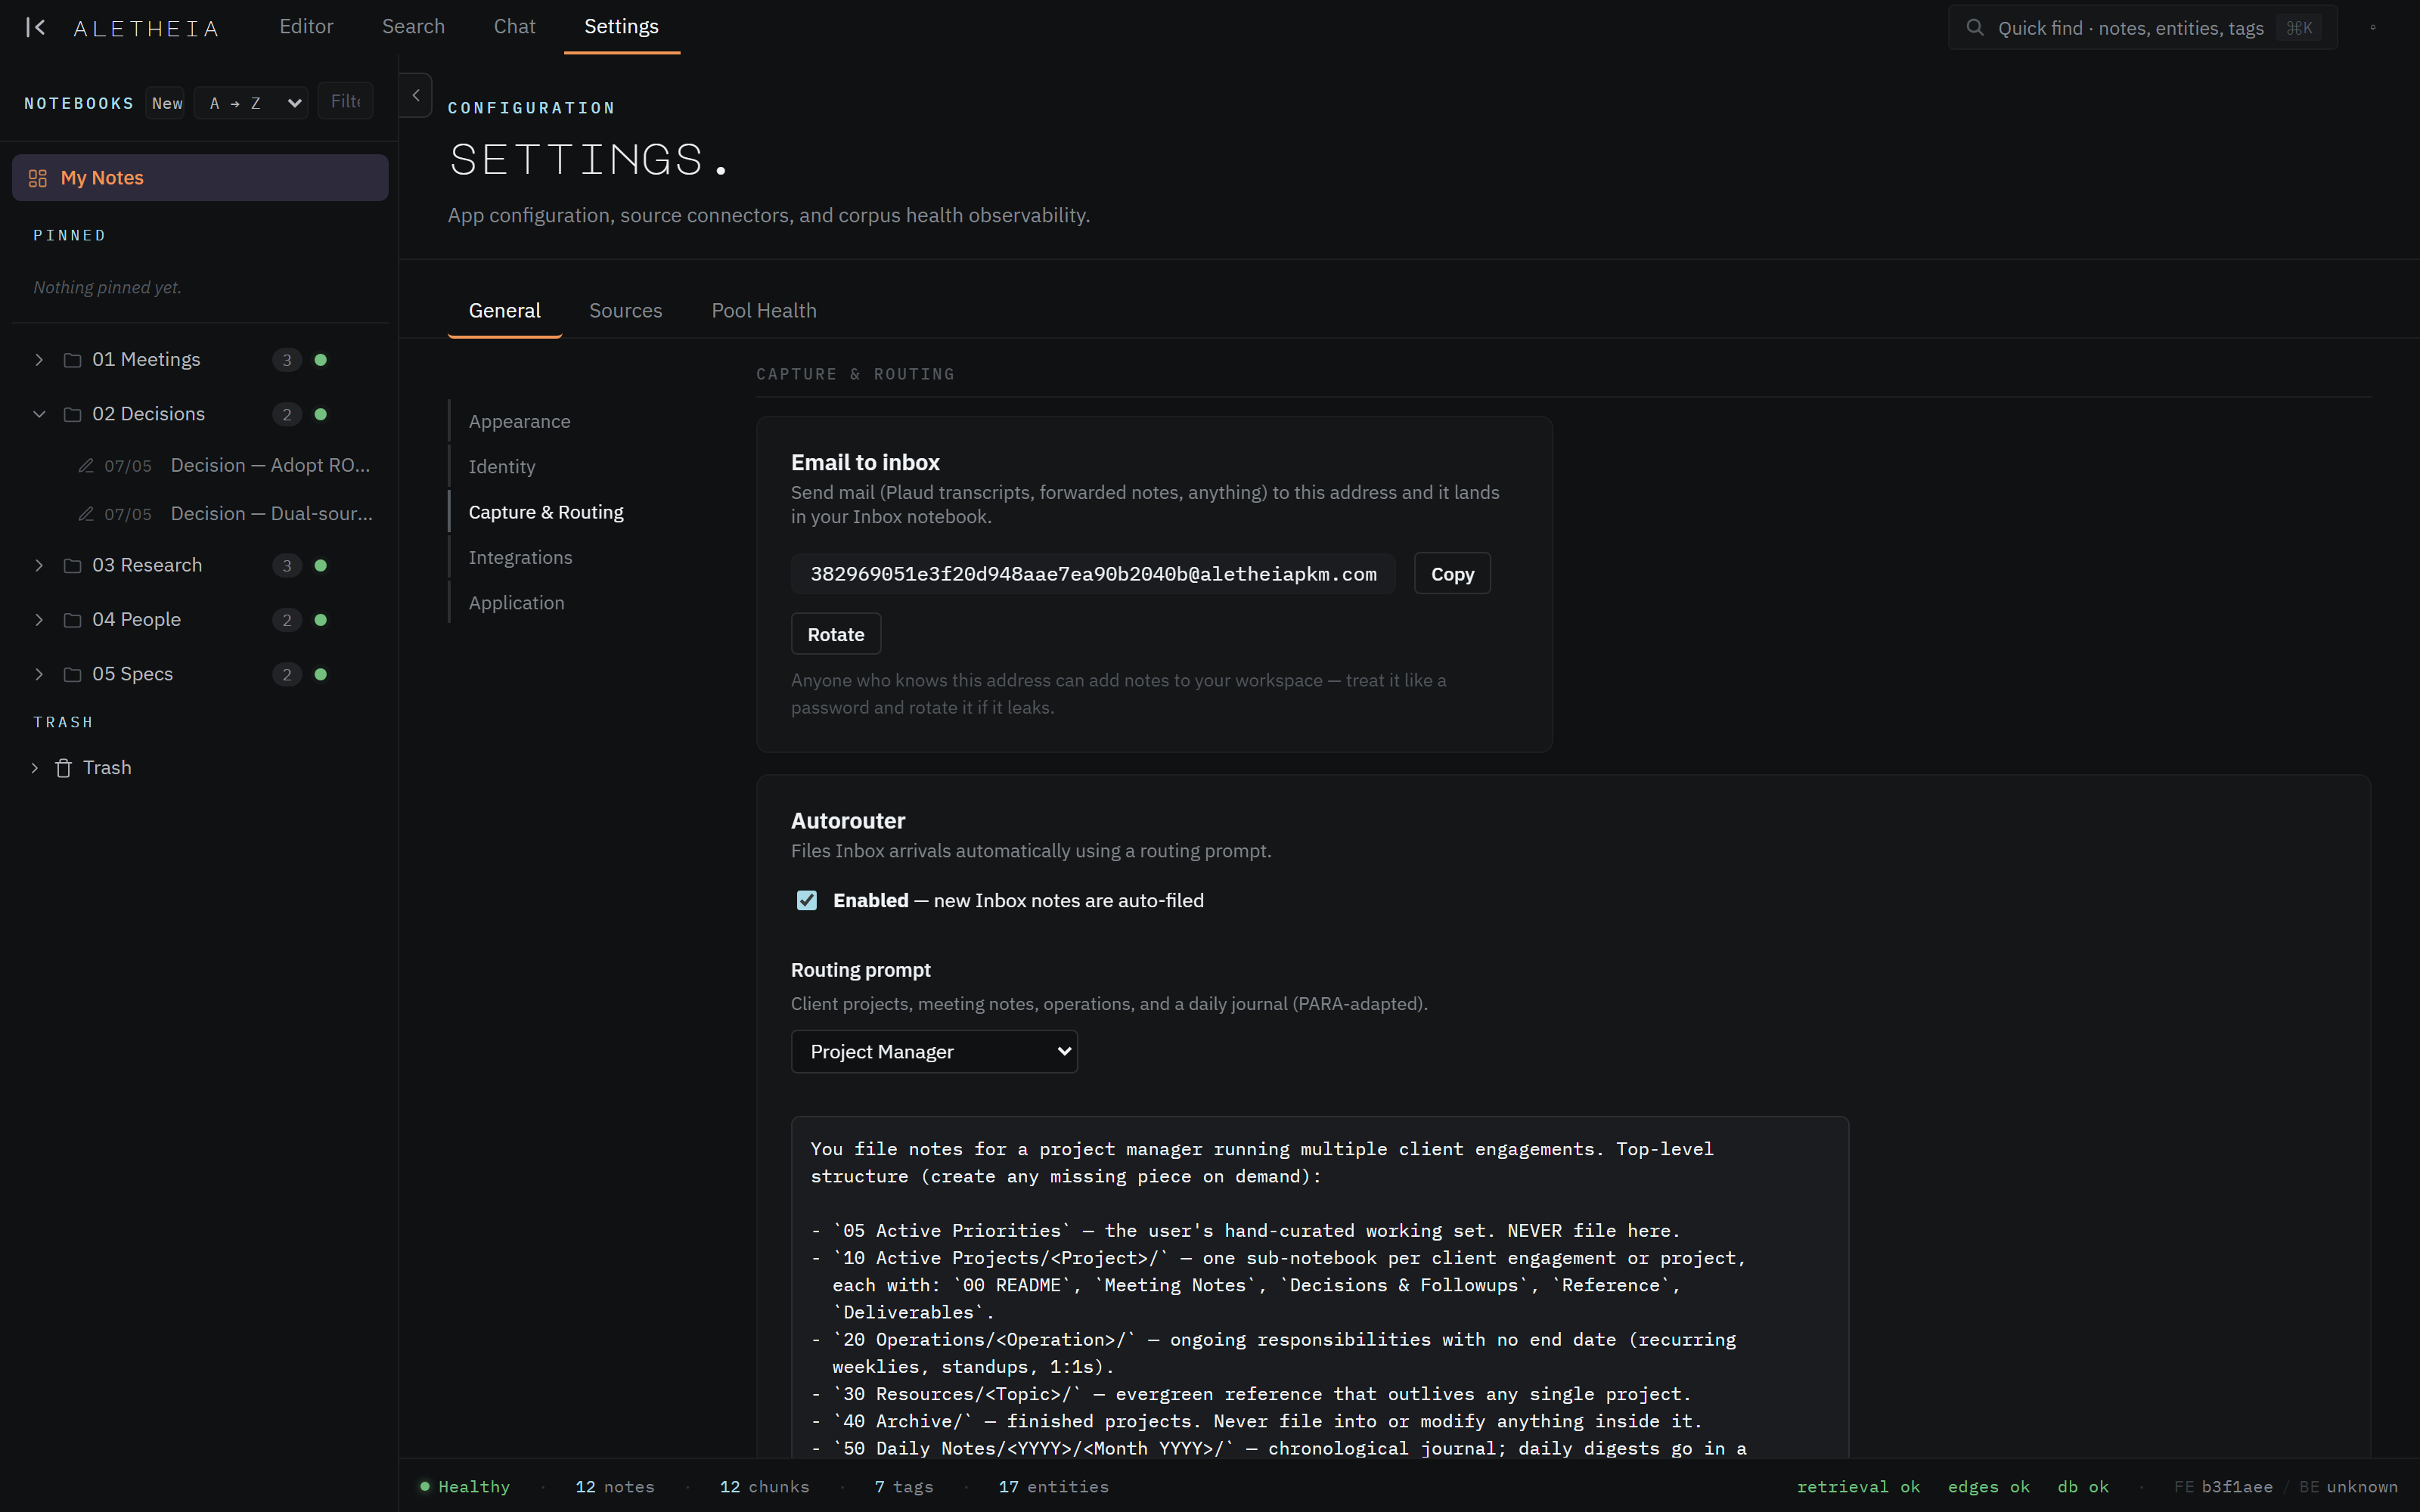Click the 02 Decisions folder icon
The height and width of the screenshot is (1512, 2420).
click(72, 414)
